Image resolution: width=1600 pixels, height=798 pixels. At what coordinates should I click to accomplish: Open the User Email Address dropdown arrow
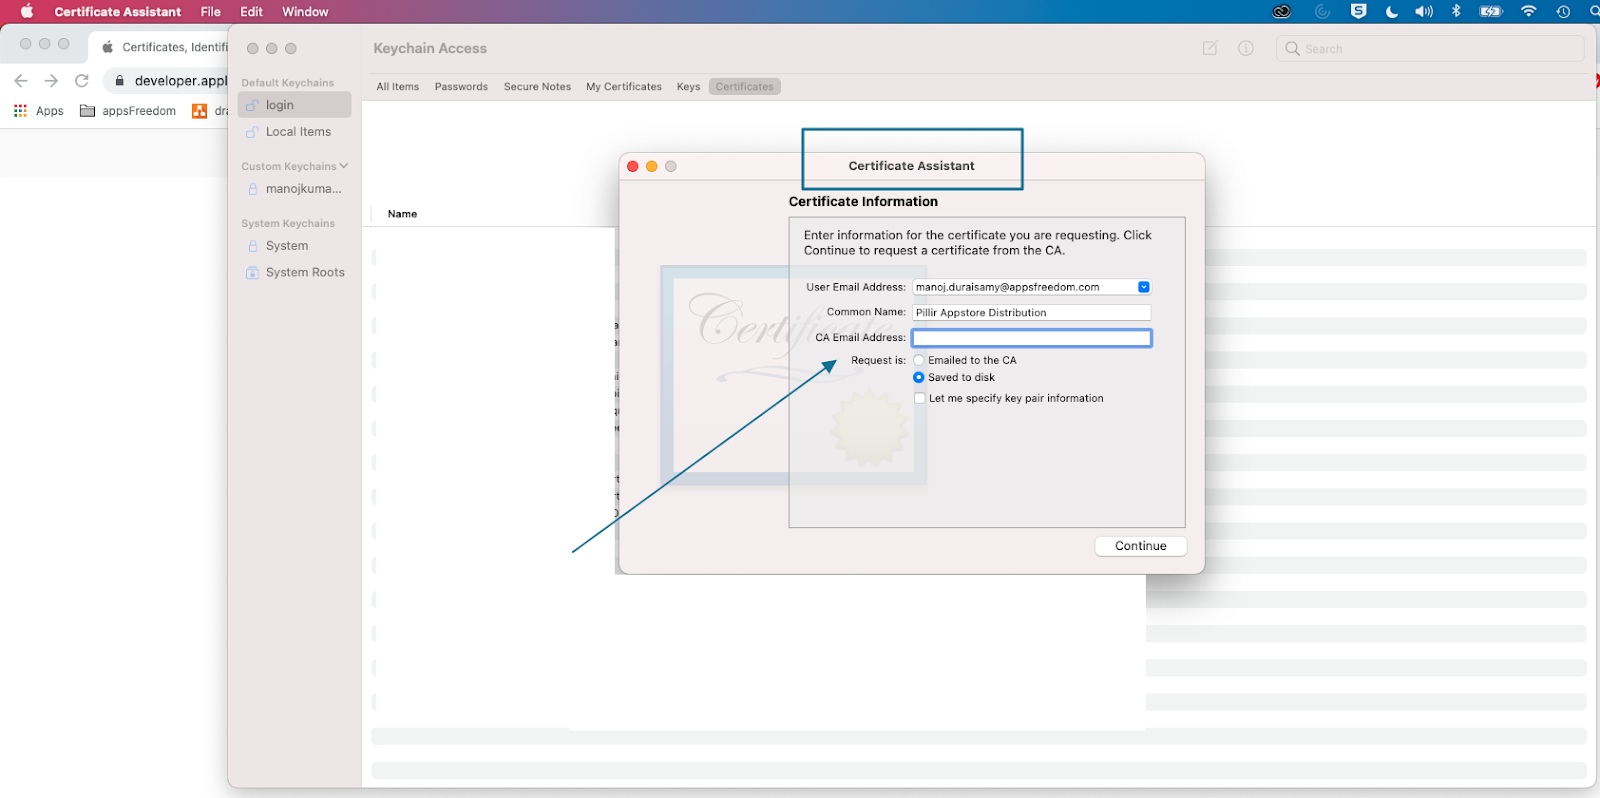pos(1144,287)
